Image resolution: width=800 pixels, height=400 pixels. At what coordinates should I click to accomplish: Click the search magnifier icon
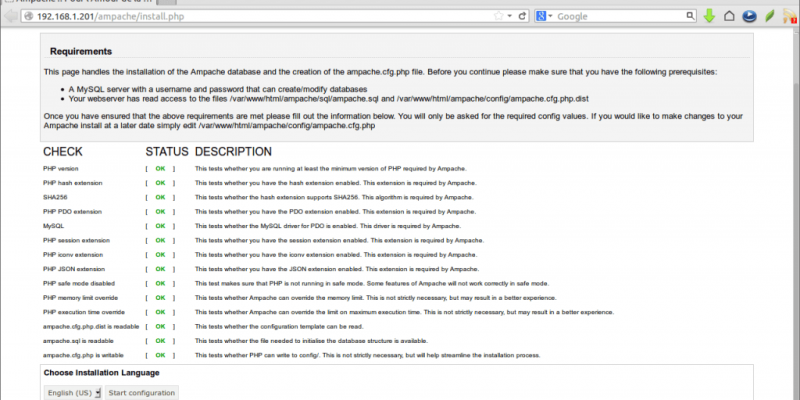[690, 16]
